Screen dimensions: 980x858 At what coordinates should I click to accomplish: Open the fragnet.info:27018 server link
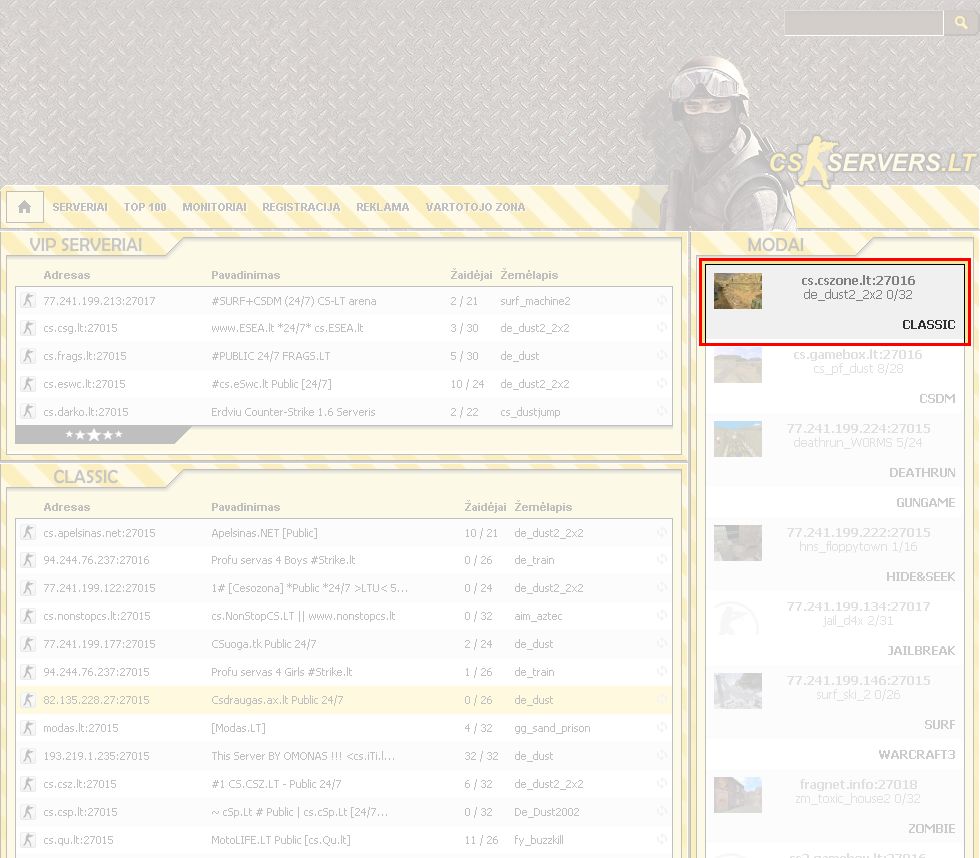pyautogui.click(x=858, y=784)
